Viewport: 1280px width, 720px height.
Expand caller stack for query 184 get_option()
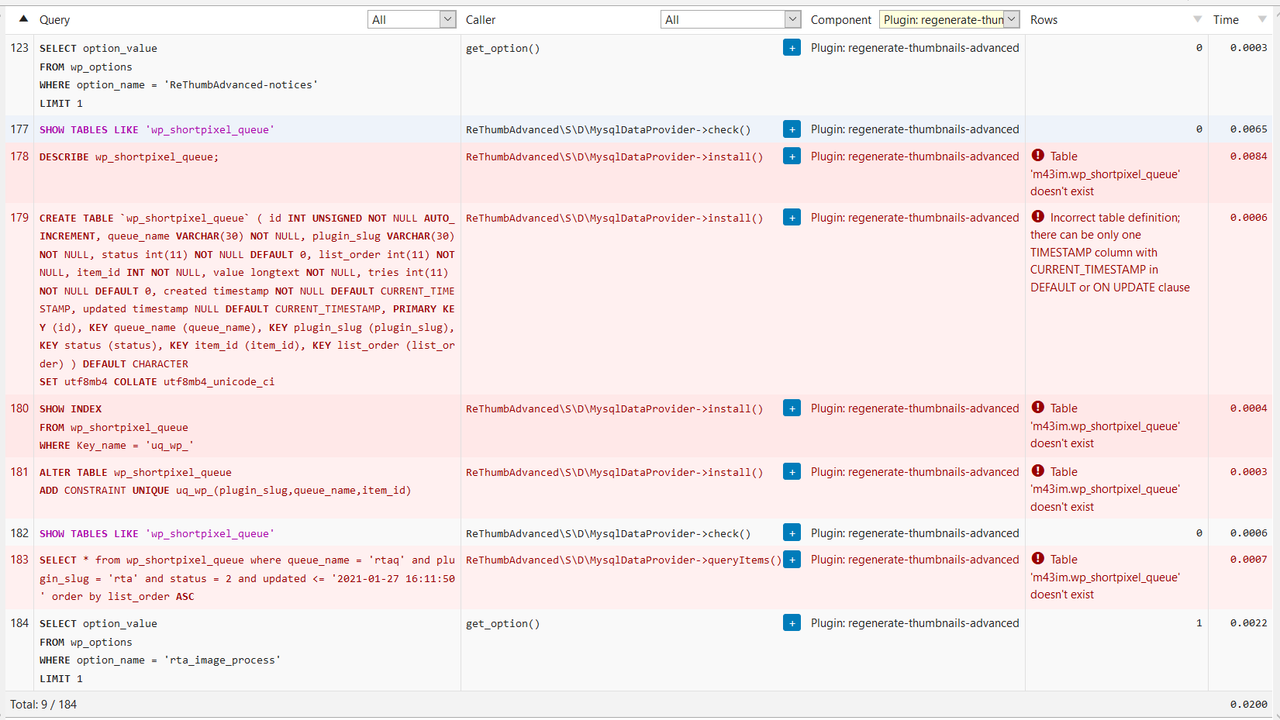(x=791, y=623)
